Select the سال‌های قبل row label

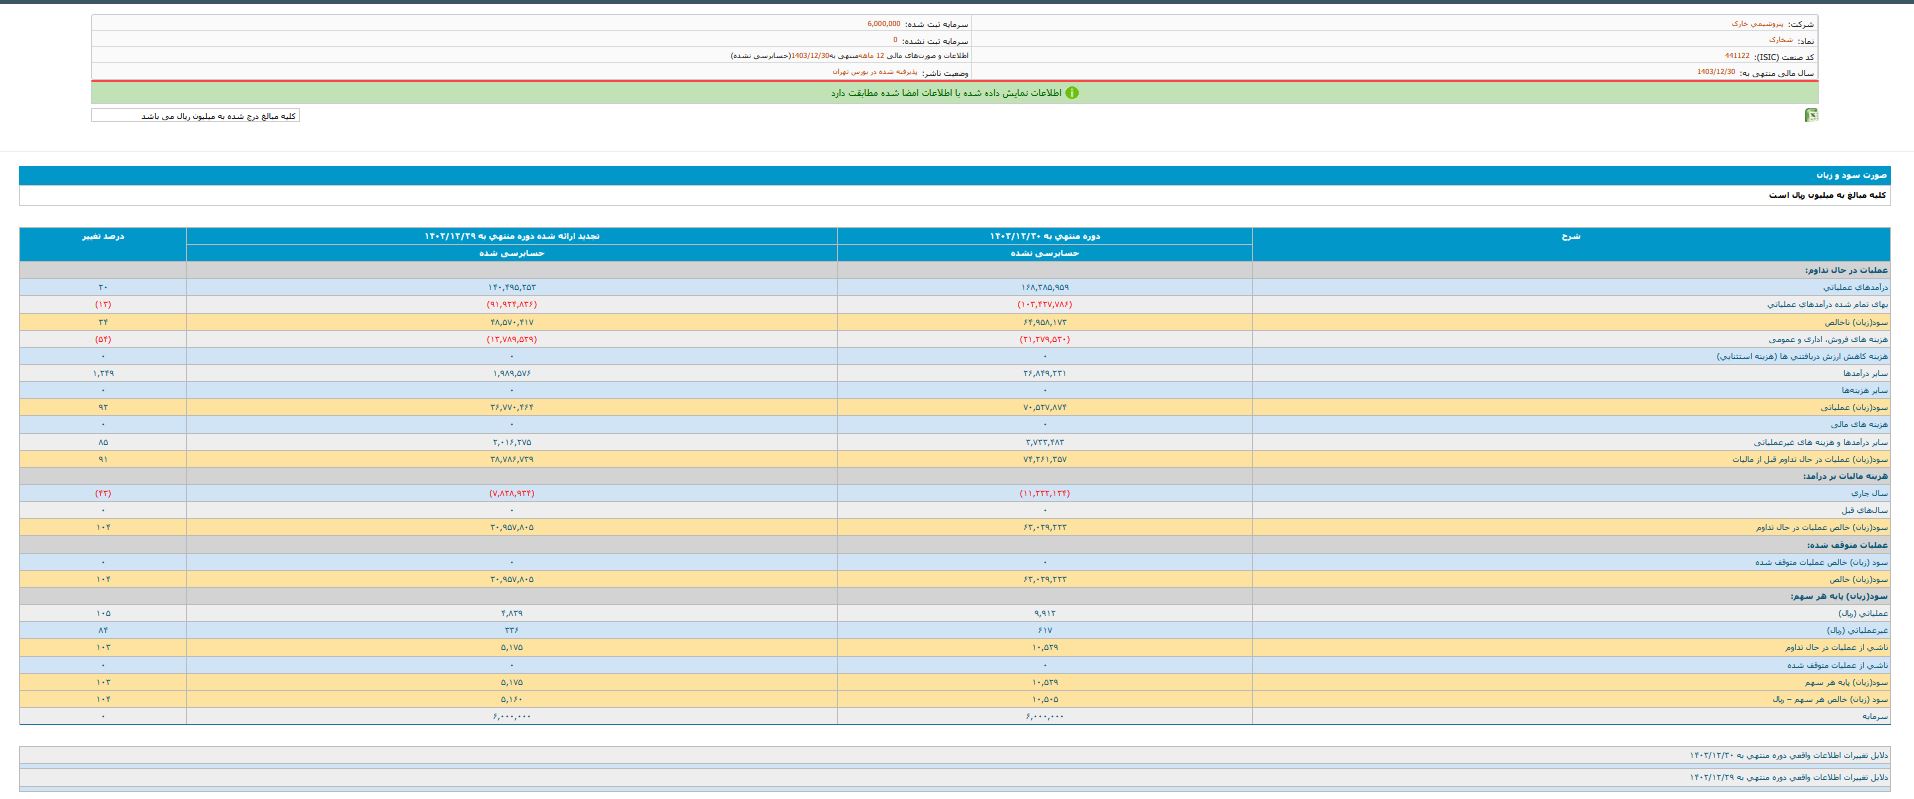click(x=1867, y=510)
